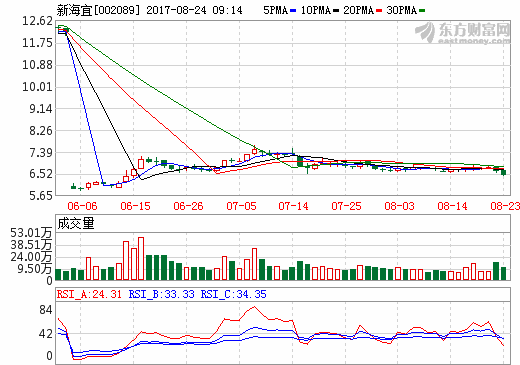The width and height of the screenshot is (520, 365).
Task: Click the 06-15 date axis label
Action: click(x=135, y=206)
